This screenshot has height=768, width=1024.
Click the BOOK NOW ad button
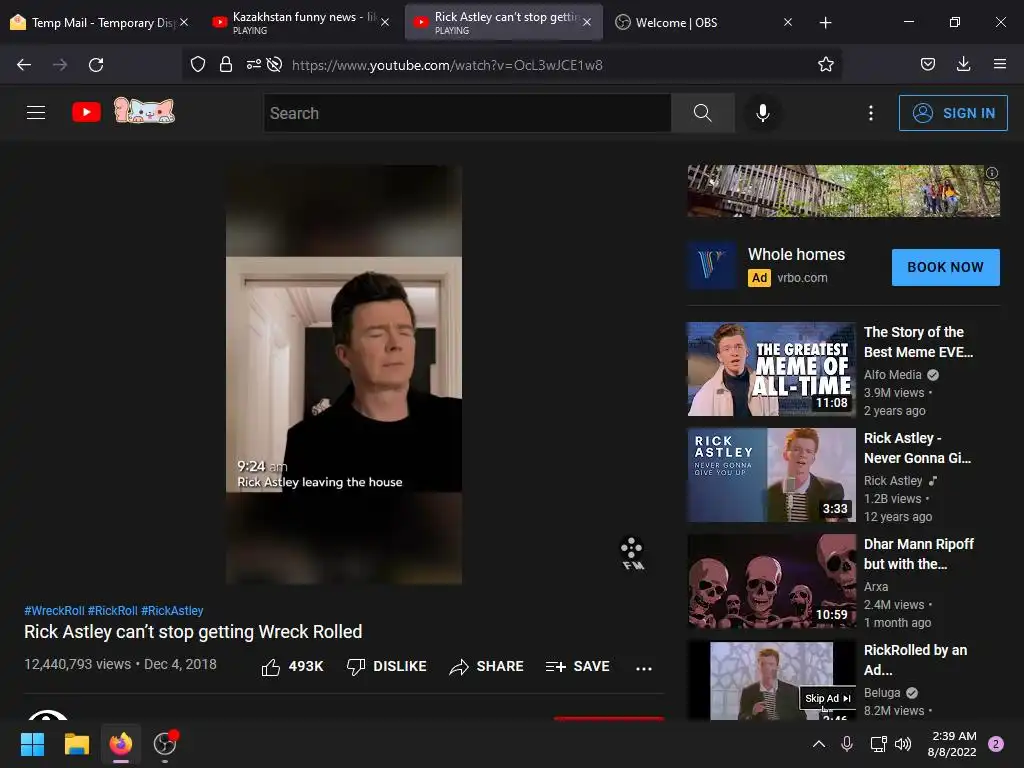[x=945, y=267]
